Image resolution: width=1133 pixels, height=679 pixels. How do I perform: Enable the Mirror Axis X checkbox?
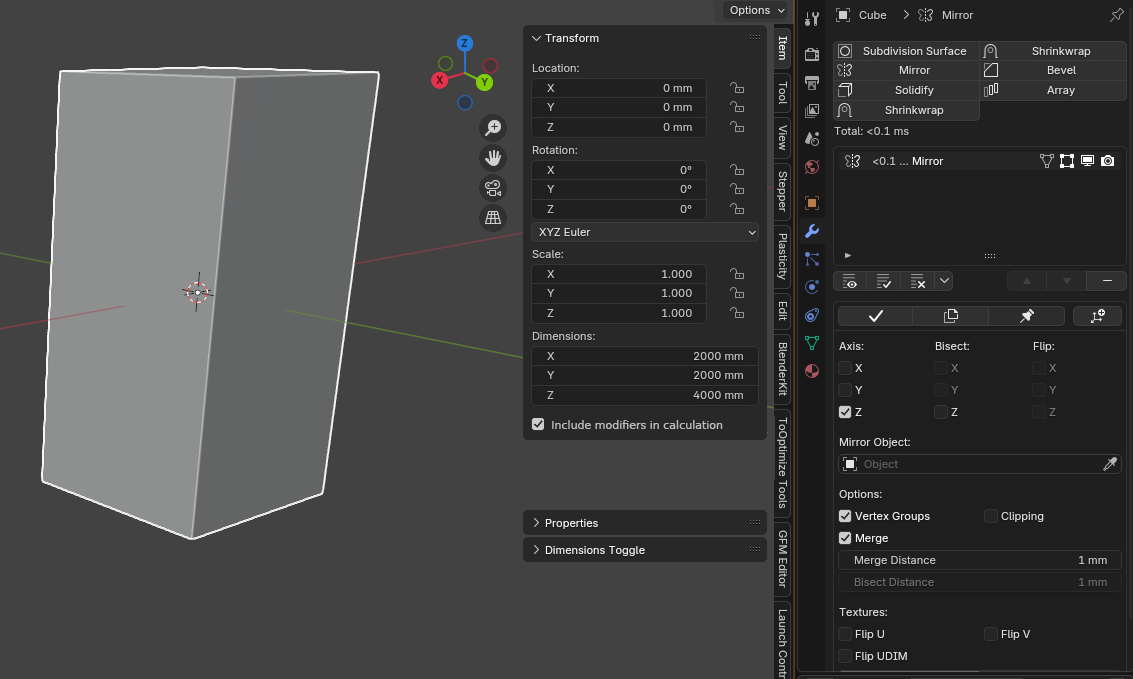pyautogui.click(x=845, y=368)
